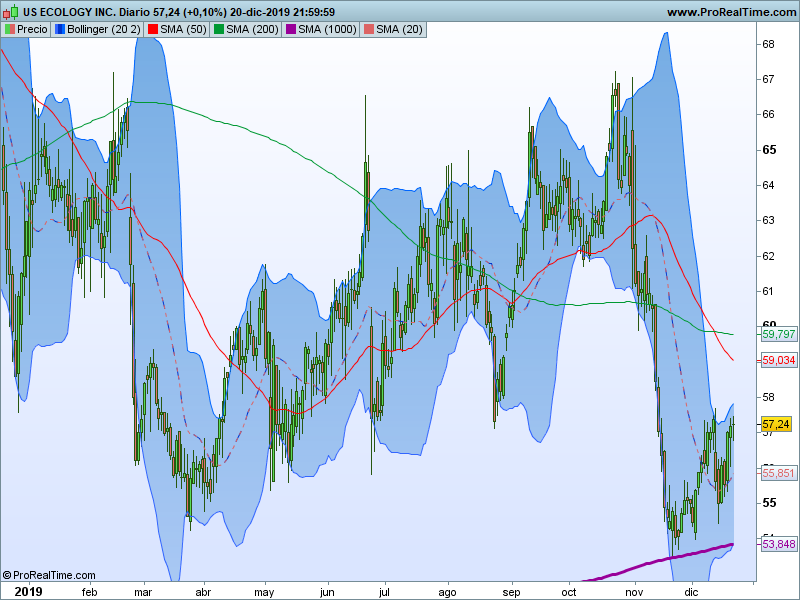
Task: Click the 61 value on the price axis
Action: click(x=768, y=291)
